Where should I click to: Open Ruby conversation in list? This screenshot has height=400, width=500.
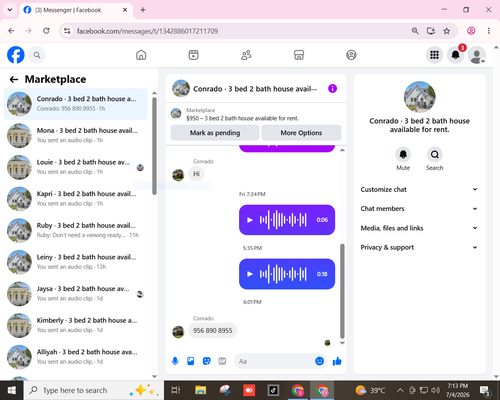75,230
